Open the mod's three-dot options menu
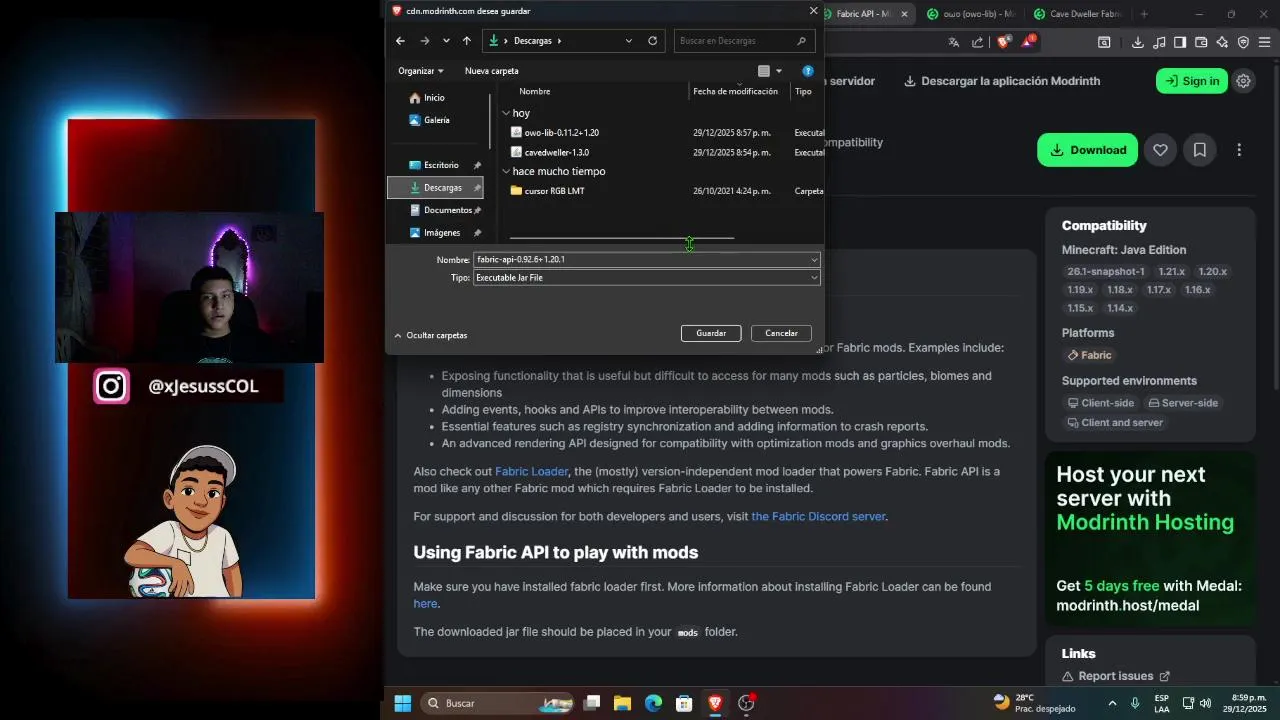This screenshot has height=720, width=1280. point(1239,150)
